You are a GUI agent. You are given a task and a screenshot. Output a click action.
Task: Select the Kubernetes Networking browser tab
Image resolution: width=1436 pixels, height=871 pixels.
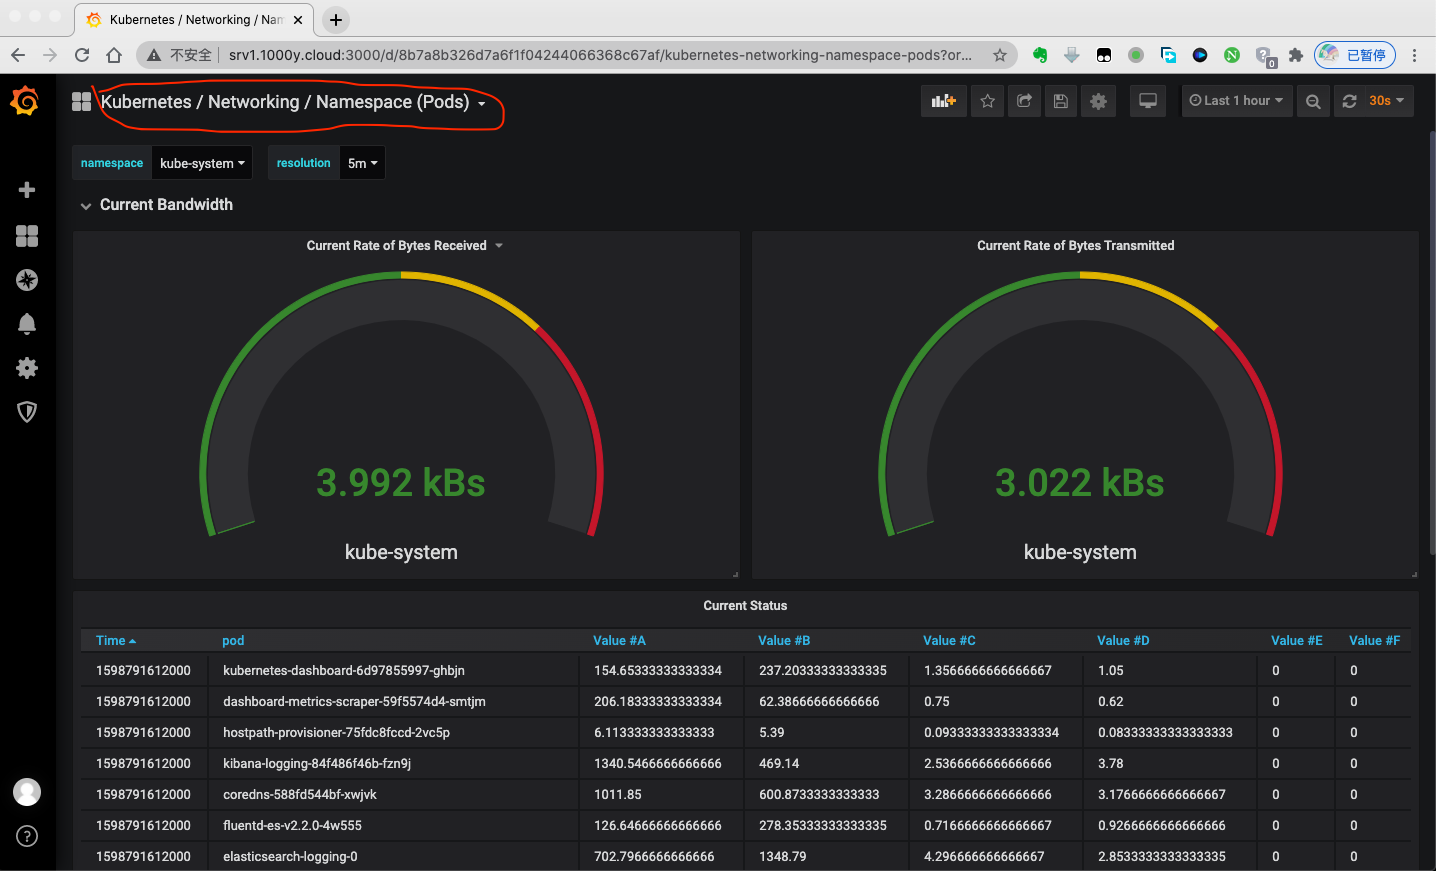click(194, 20)
